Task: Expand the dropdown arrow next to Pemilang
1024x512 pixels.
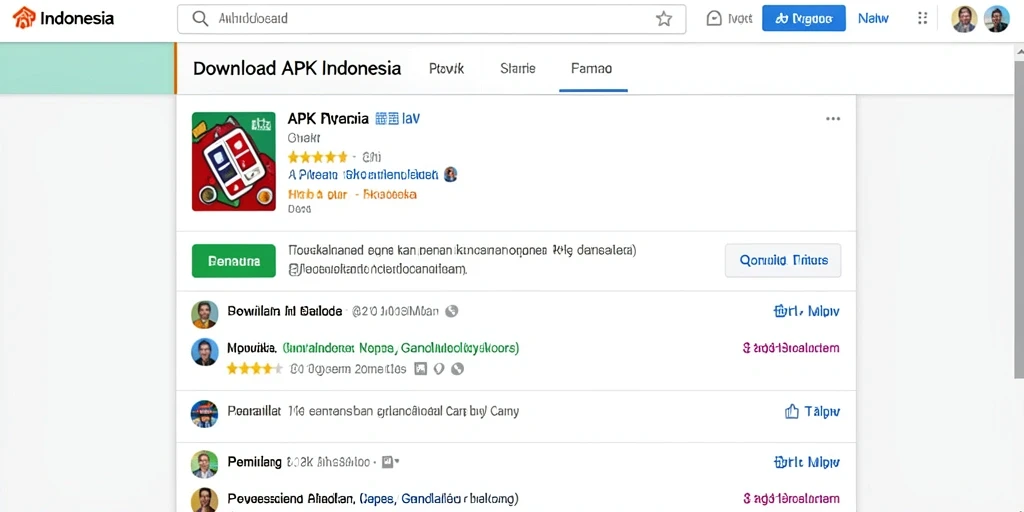Action: [397, 462]
